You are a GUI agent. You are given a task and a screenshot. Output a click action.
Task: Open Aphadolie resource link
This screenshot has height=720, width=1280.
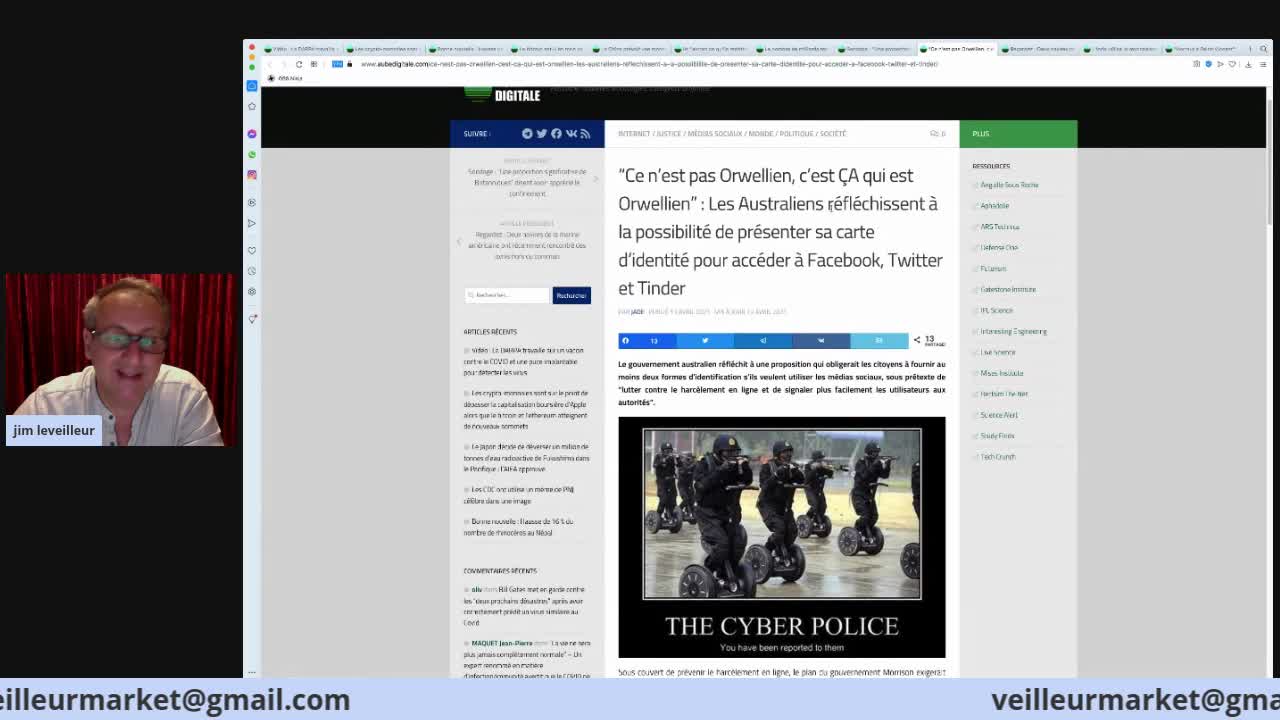coord(995,206)
